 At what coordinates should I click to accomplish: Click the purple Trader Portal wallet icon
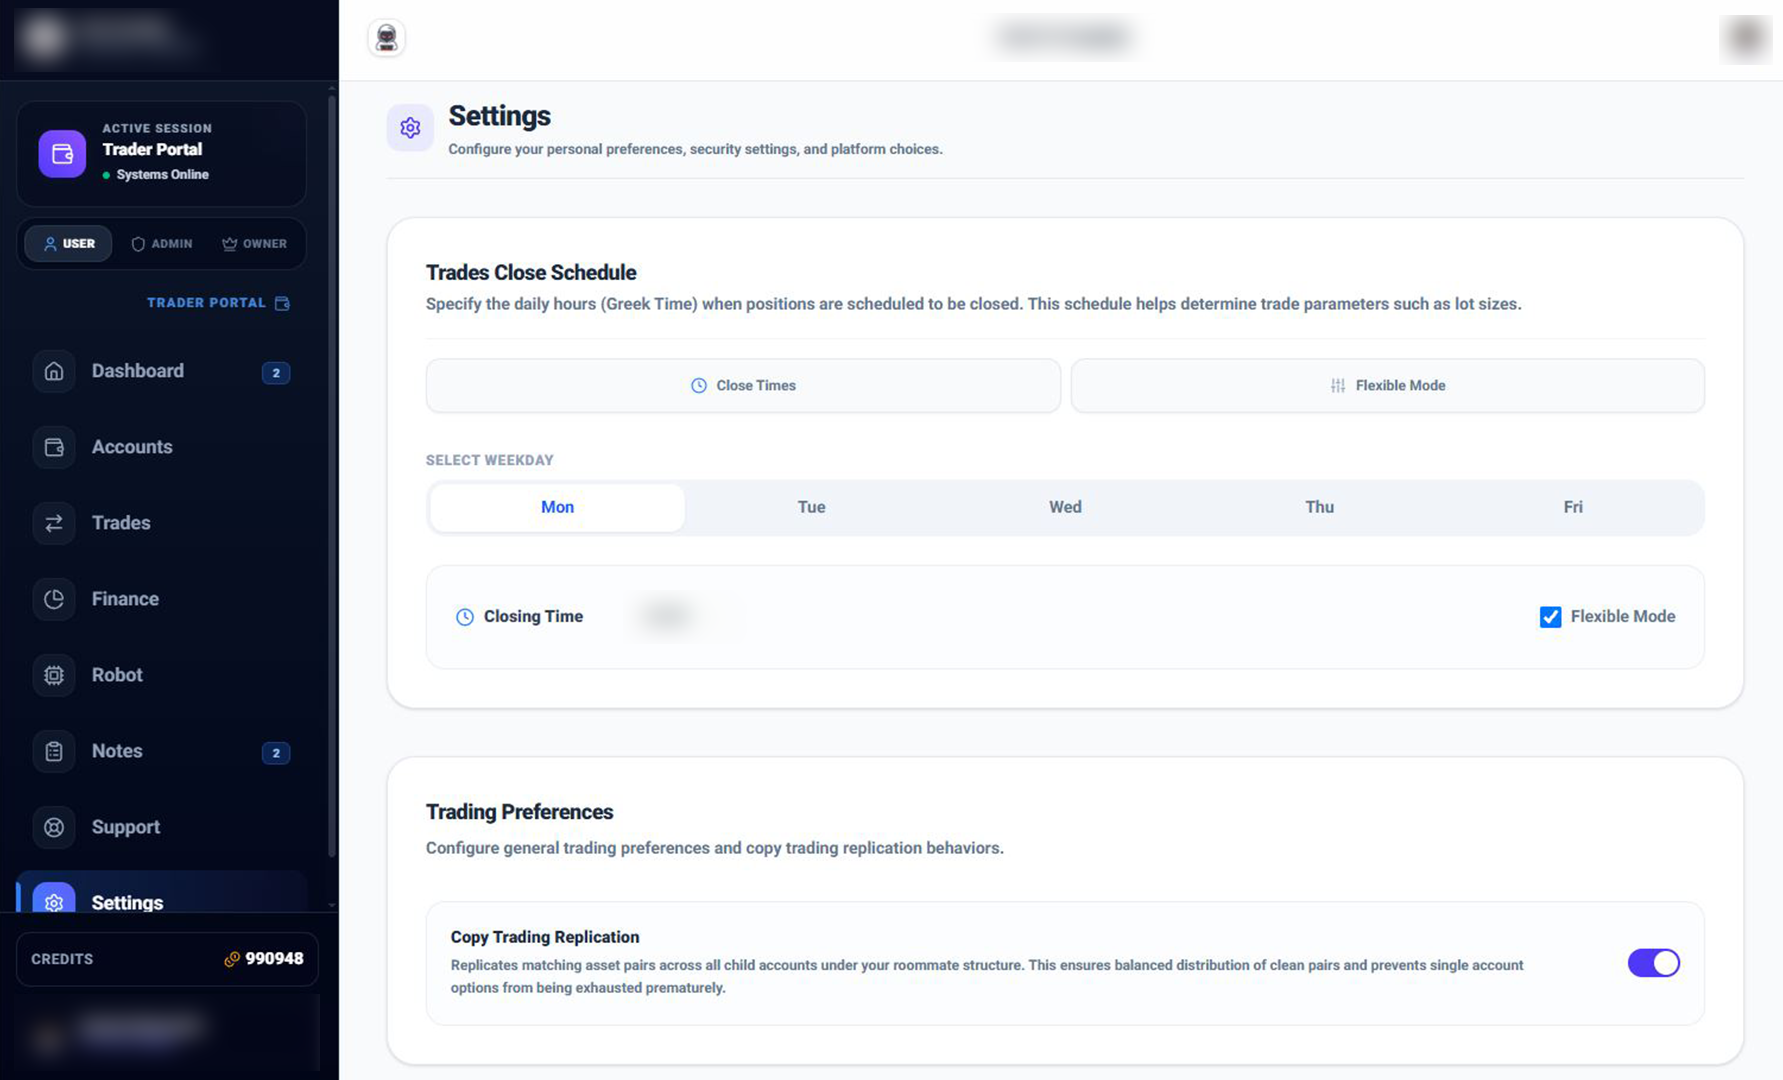pos(62,154)
